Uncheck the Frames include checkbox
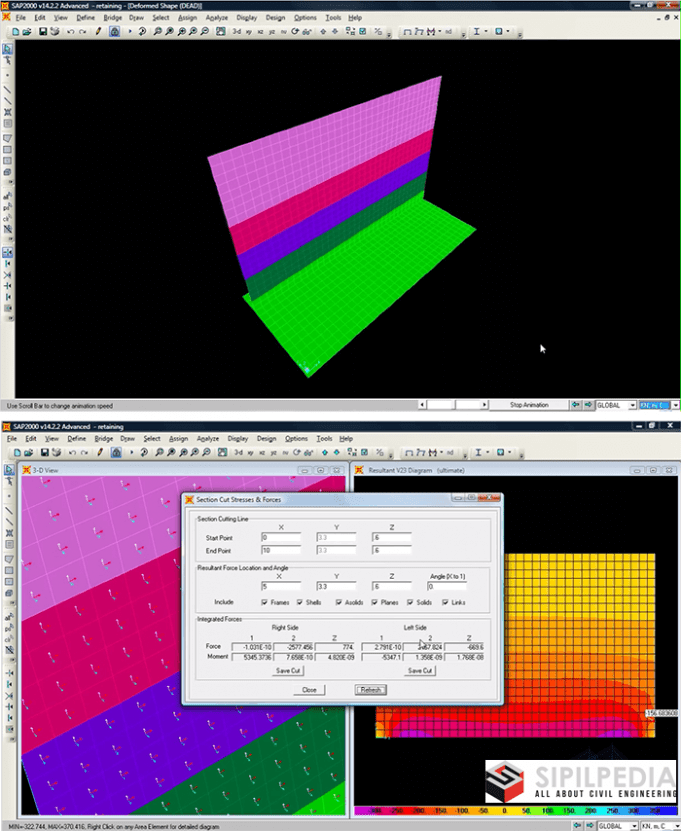Screen dimensions: 681x831 (263, 602)
